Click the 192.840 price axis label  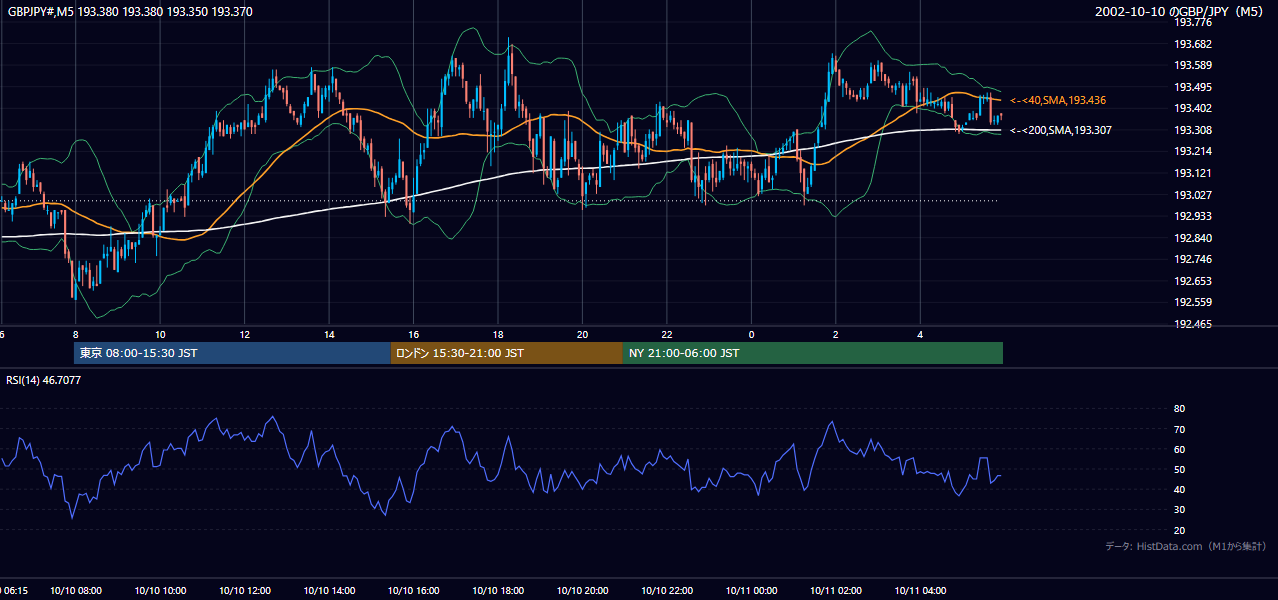point(1193,238)
